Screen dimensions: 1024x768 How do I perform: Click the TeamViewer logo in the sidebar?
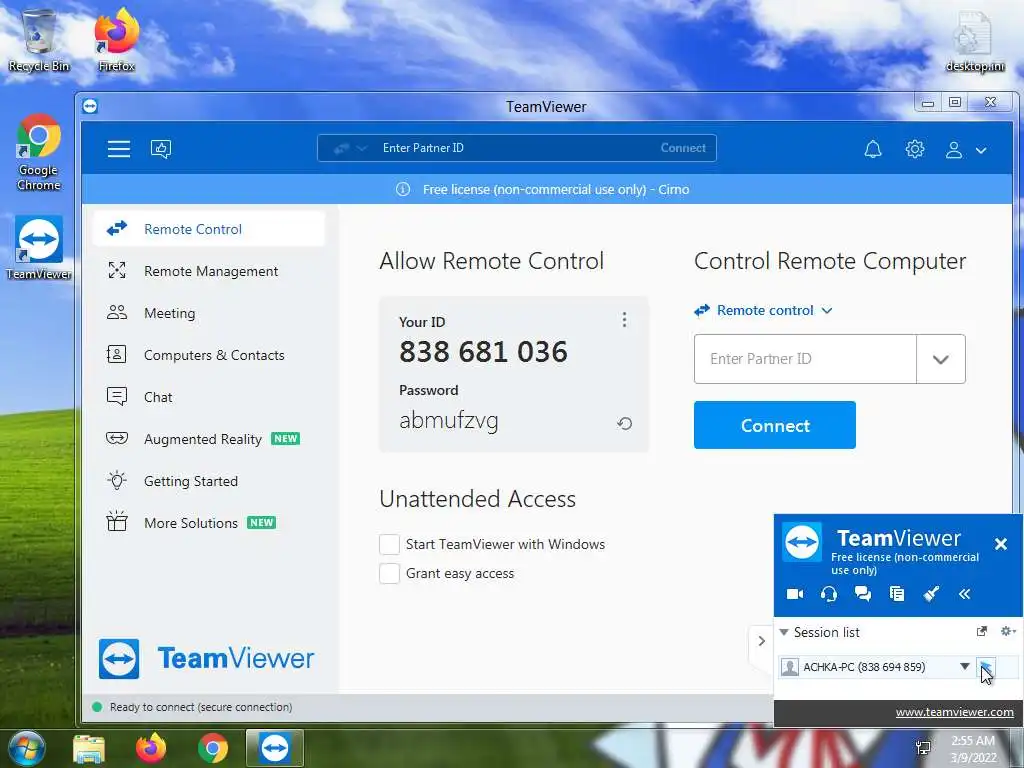206,659
